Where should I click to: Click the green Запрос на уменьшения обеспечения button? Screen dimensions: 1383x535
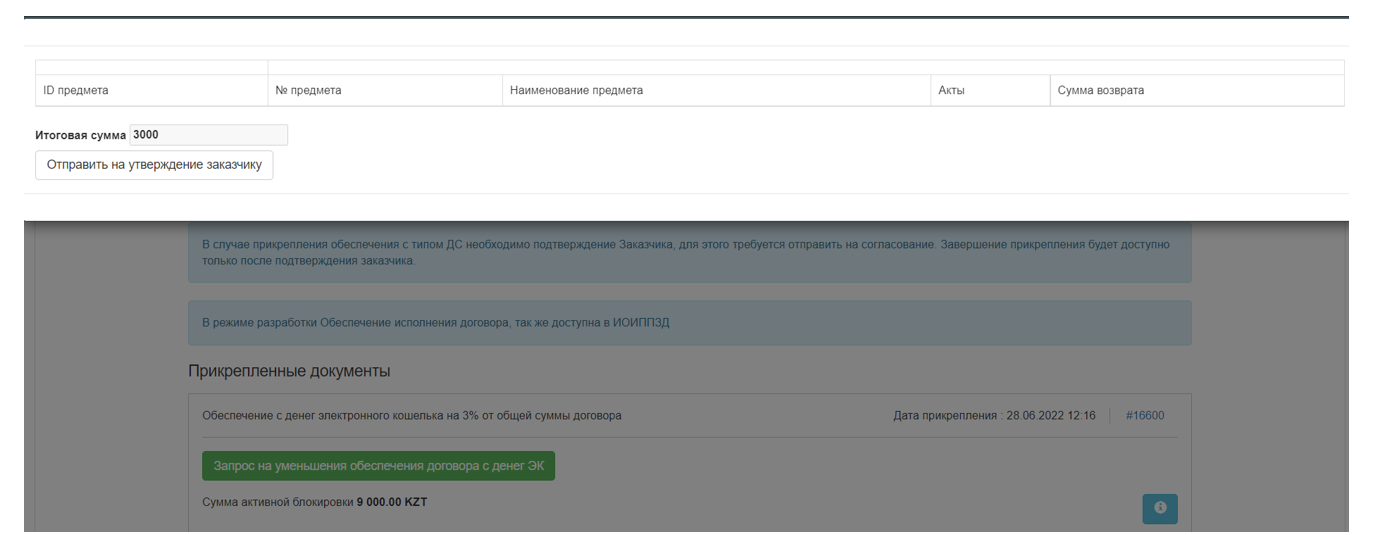point(378,466)
